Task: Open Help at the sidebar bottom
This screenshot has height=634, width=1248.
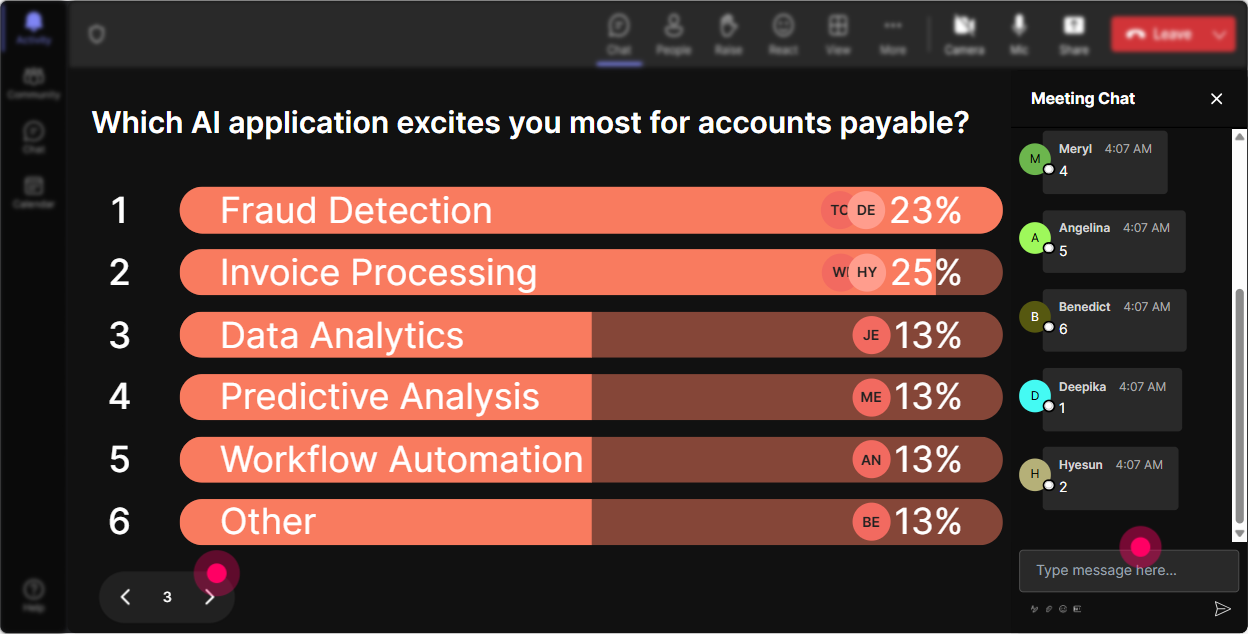Action: point(34,594)
